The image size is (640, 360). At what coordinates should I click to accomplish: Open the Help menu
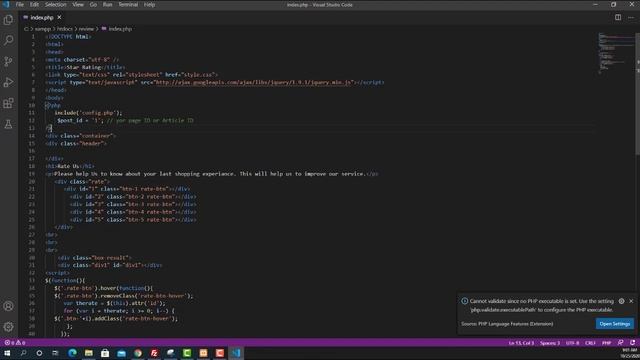(149, 4)
